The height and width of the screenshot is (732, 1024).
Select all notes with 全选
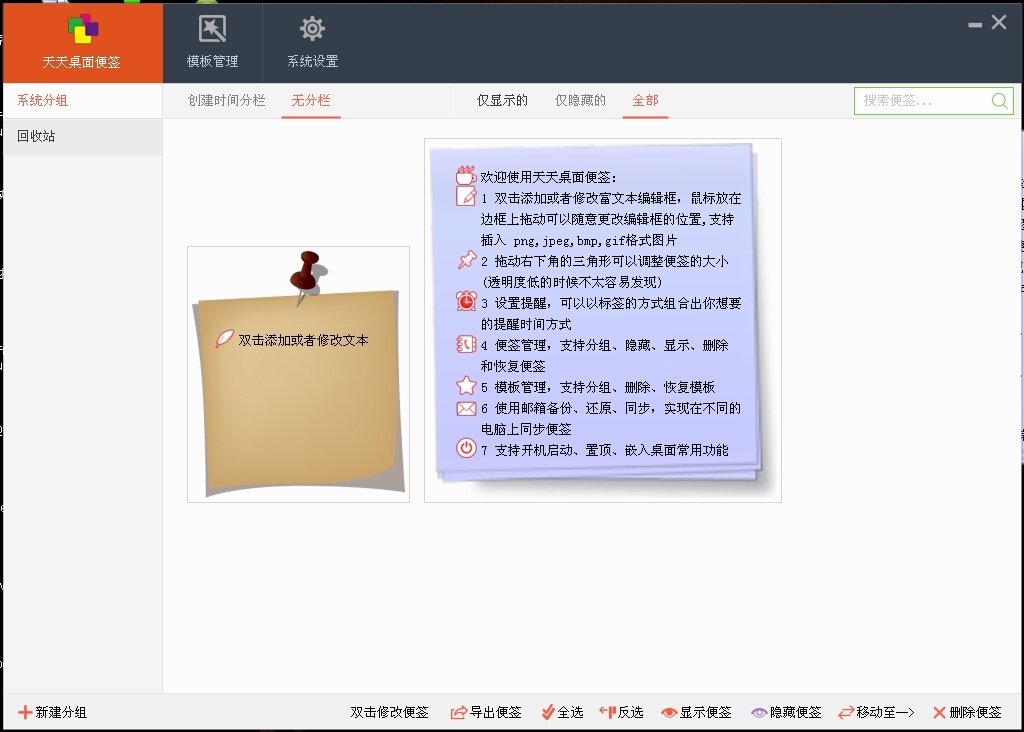pyautogui.click(x=562, y=712)
